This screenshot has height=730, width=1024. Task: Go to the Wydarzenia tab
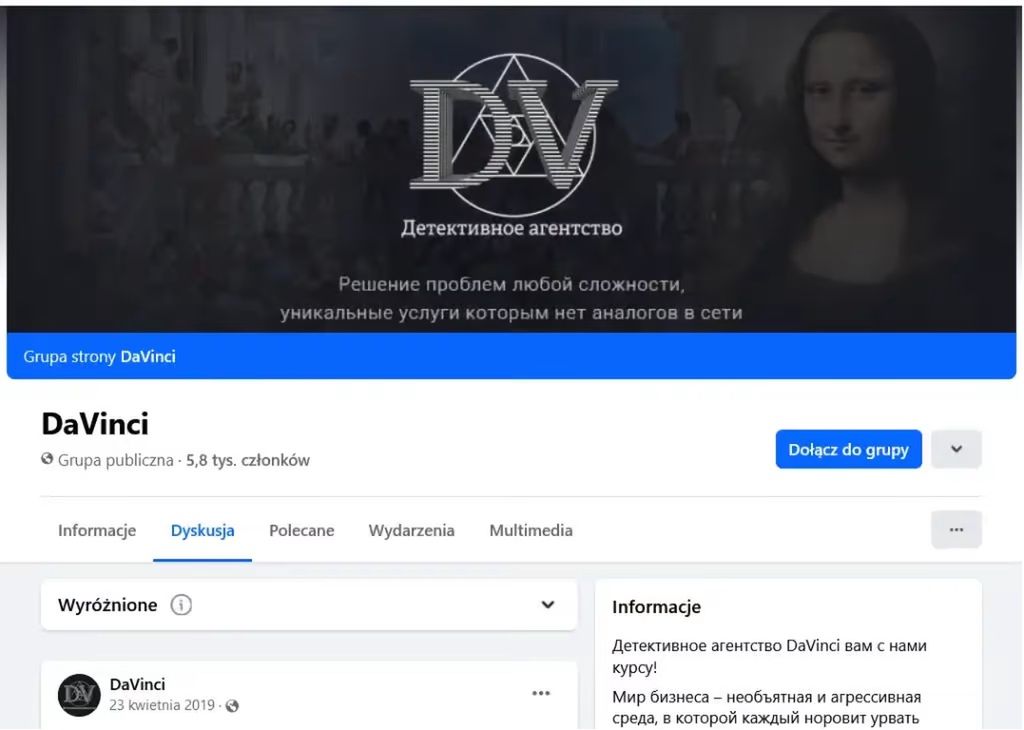(411, 530)
